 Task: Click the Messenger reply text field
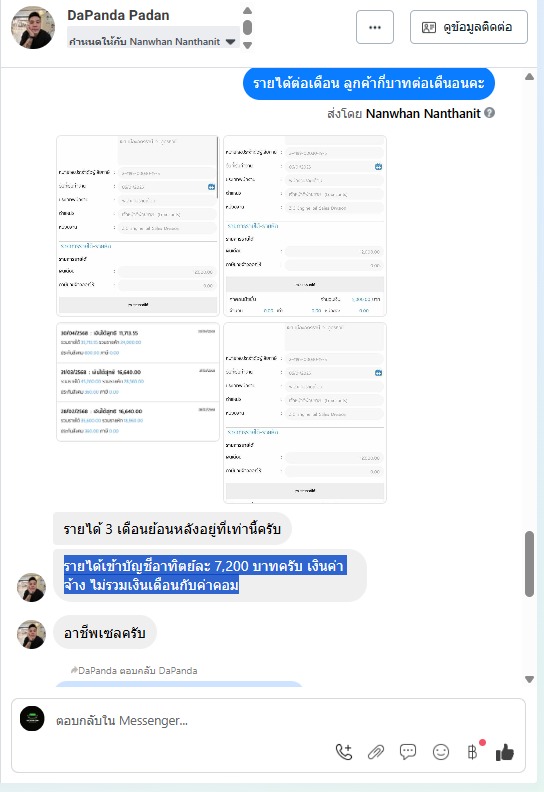268,720
